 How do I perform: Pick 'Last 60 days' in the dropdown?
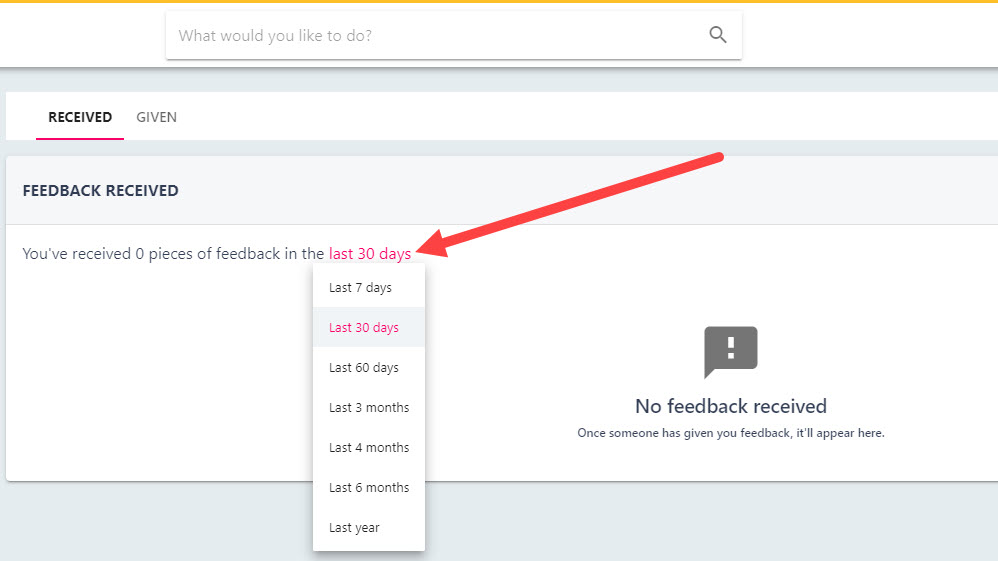click(x=369, y=367)
